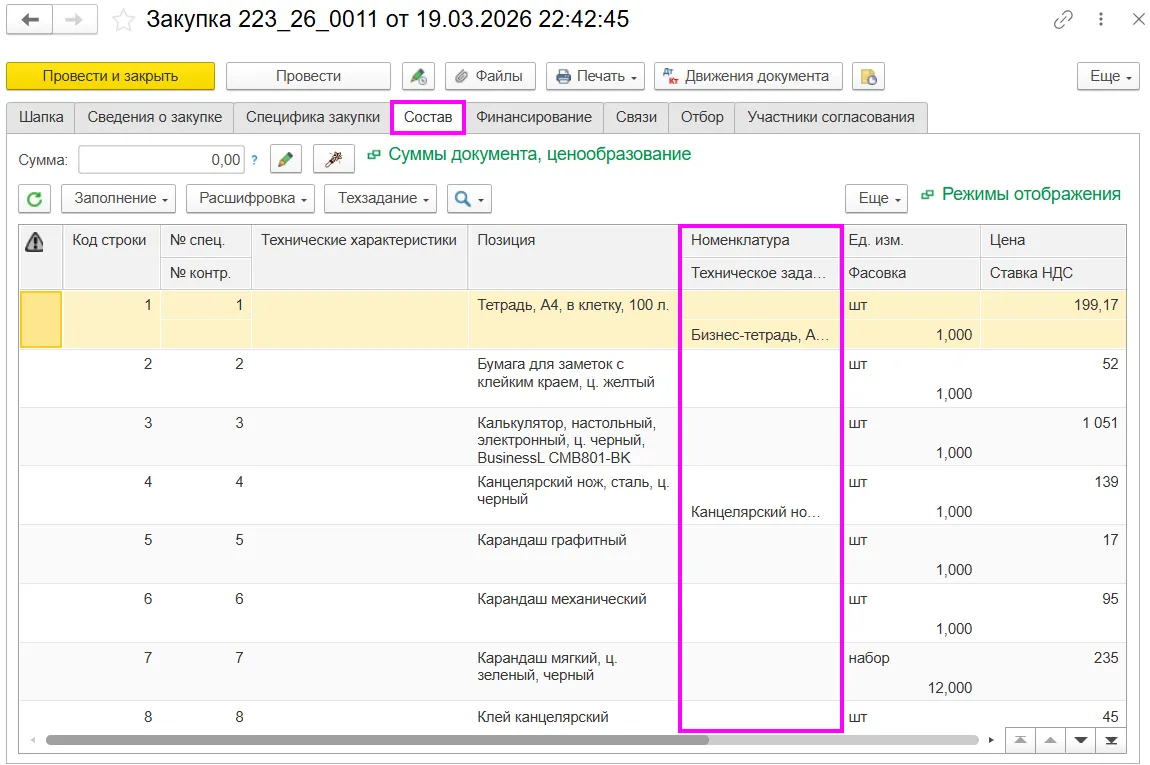Select the Специфика закупки tab
The width and height of the screenshot is (1150, 765).
pos(313,117)
